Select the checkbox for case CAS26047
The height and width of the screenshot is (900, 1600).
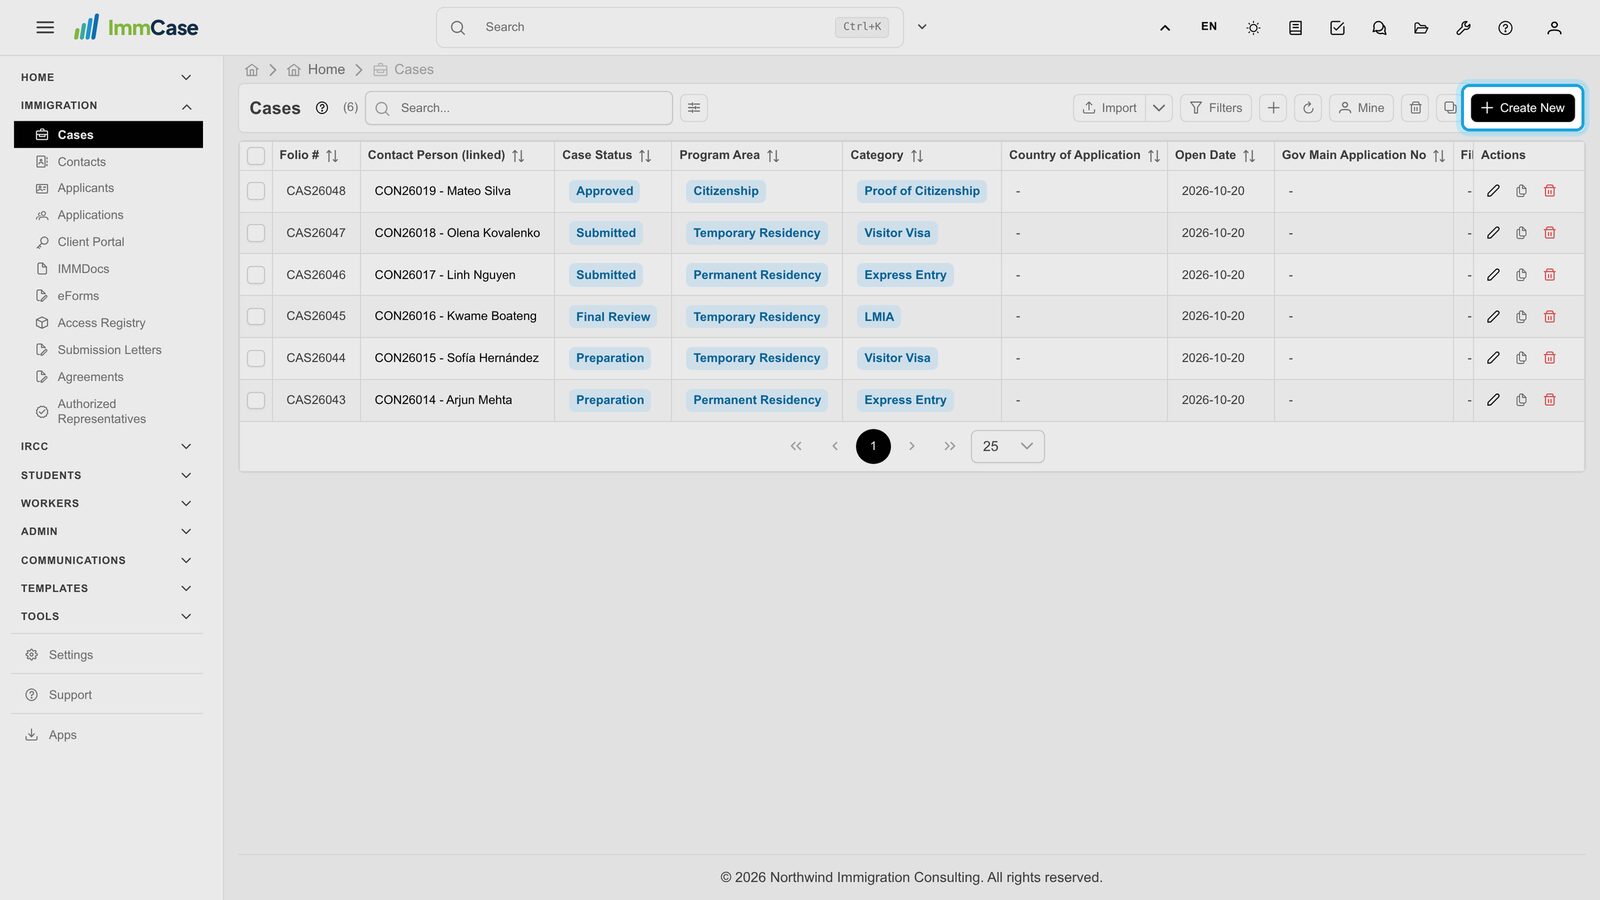(x=256, y=233)
